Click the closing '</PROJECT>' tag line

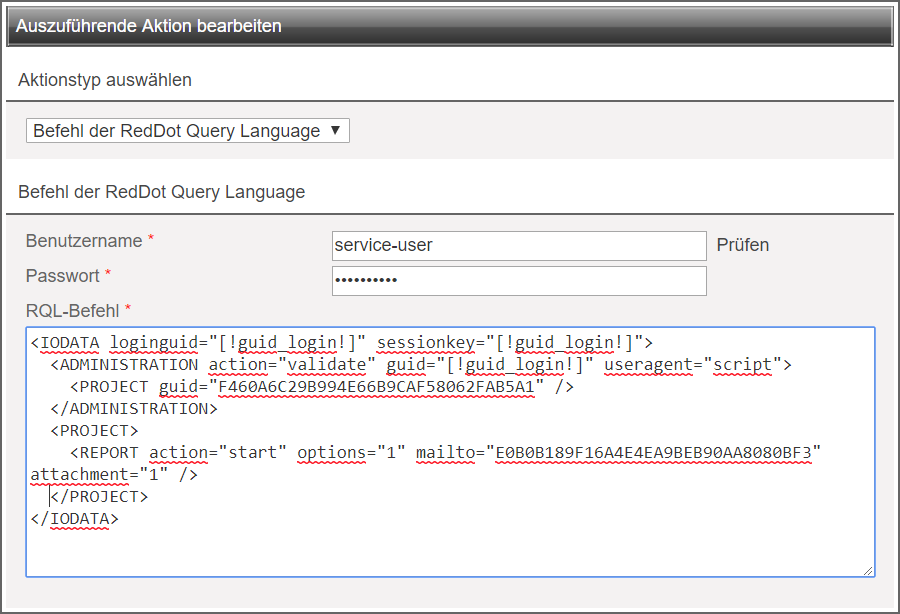(x=99, y=496)
